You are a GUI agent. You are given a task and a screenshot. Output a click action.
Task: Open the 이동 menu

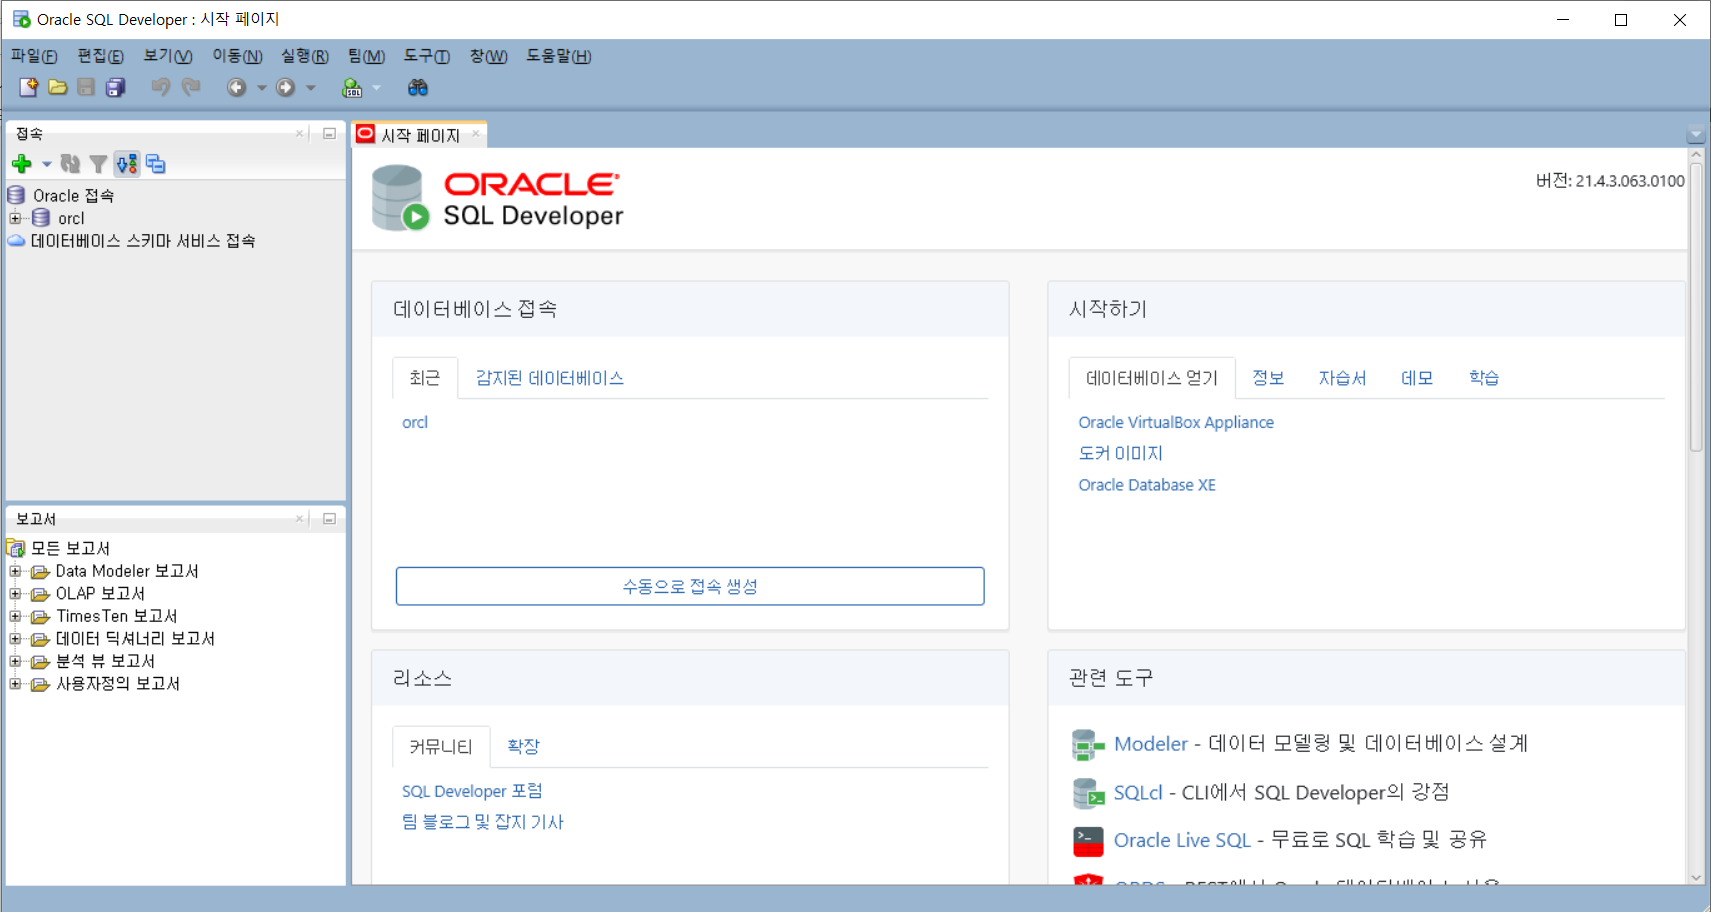coord(237,56)
